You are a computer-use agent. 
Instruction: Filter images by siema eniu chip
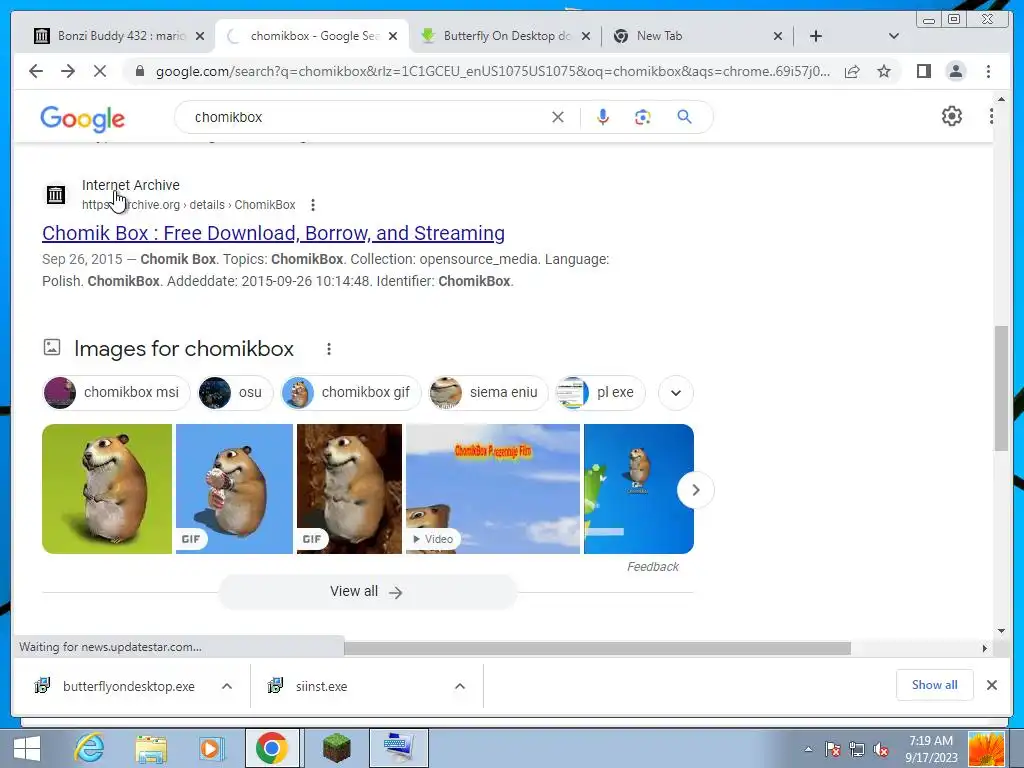point(488,392)
